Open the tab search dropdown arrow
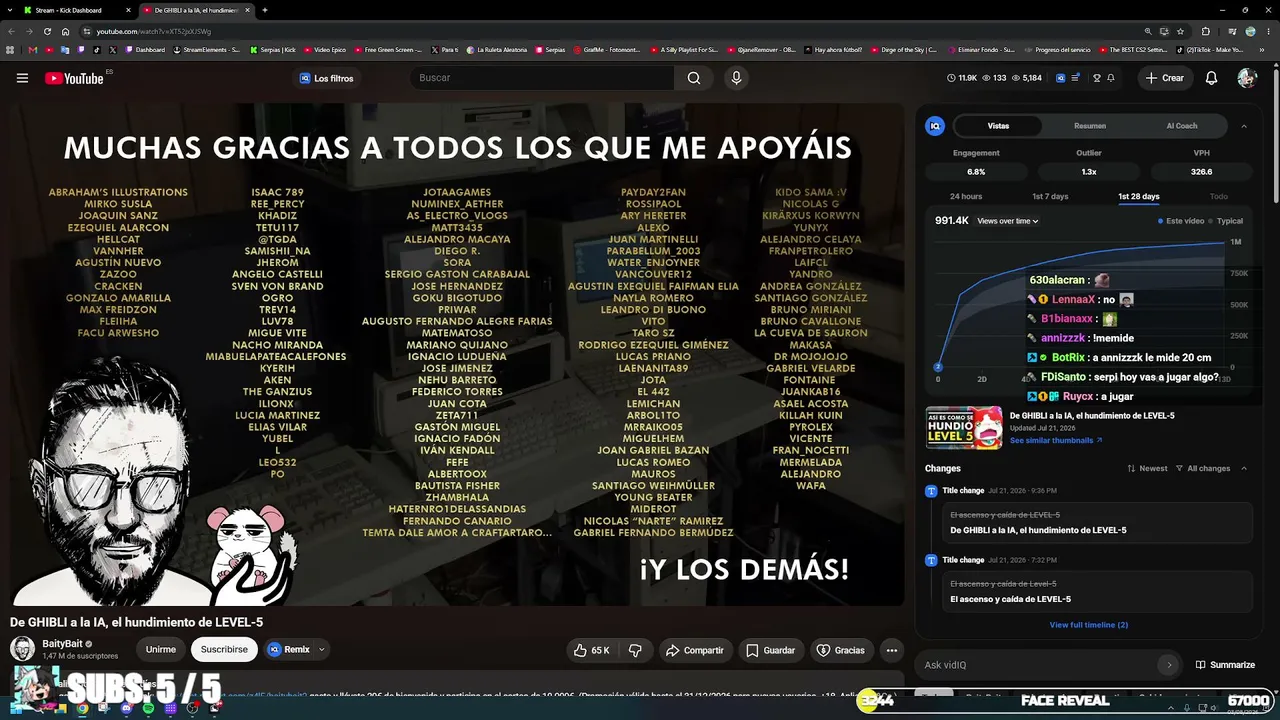The image size is (1280, 720). coord(10,10)
